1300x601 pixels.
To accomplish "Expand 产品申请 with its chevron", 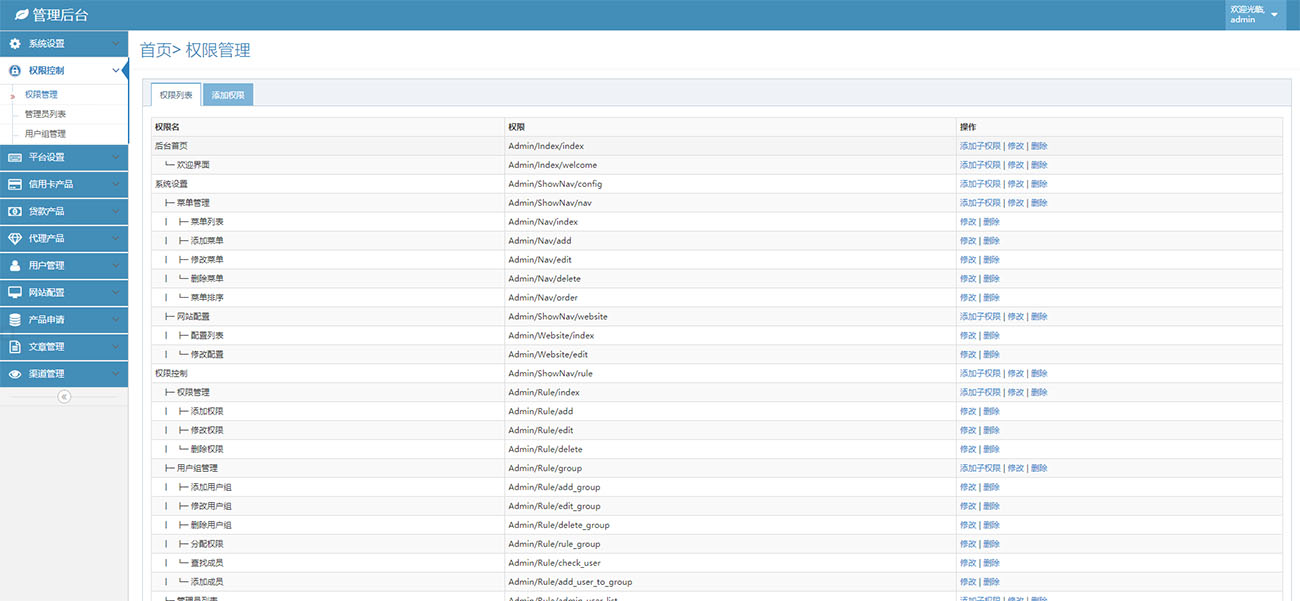I will point(116,319).
